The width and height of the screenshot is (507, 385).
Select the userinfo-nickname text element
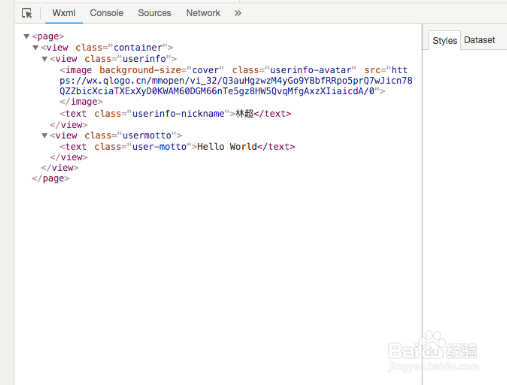point(175,114)
